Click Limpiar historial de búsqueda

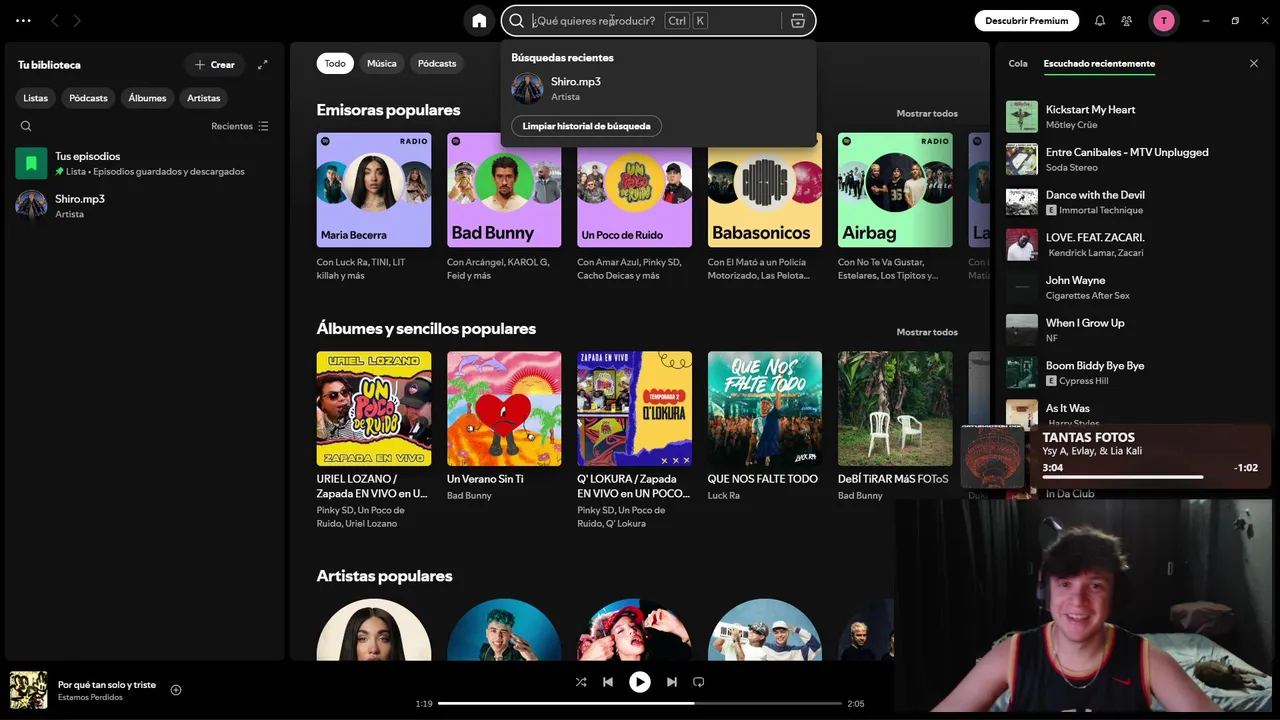coord(586,126)
